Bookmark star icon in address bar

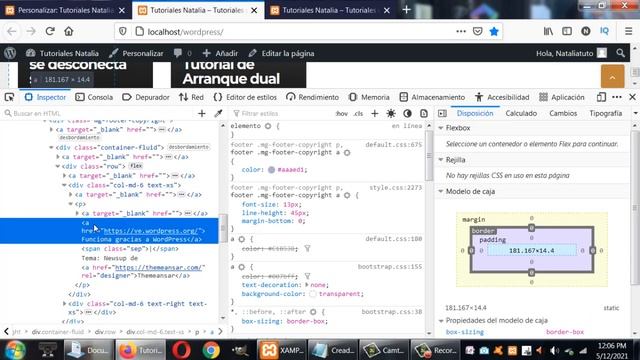click(x=494, y=31)
